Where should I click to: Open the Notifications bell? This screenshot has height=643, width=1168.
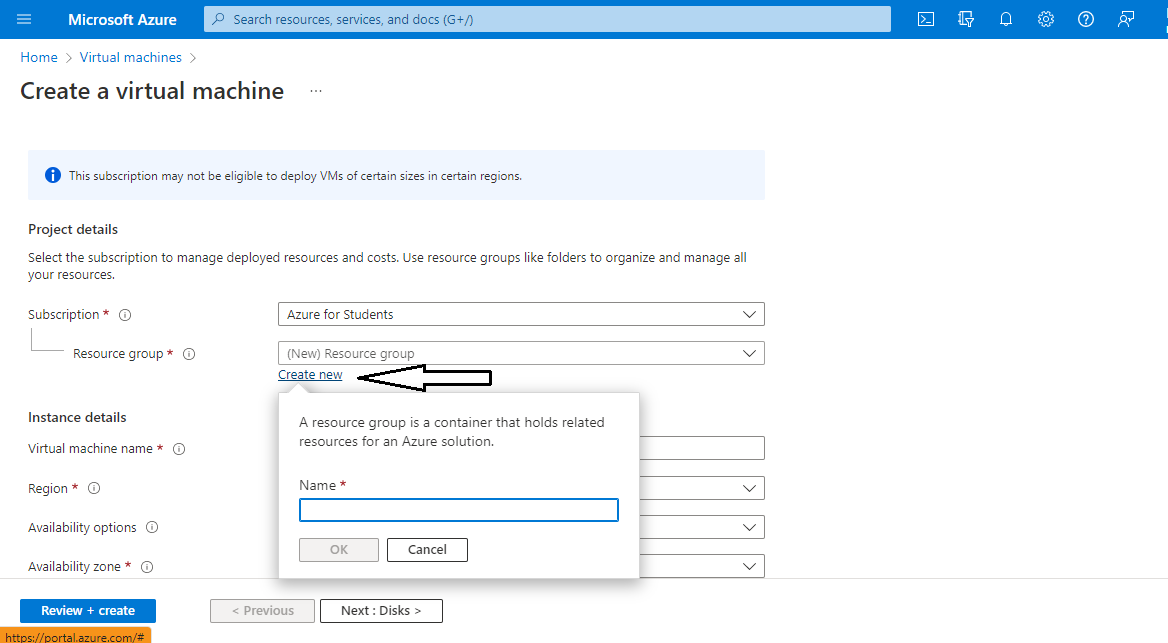tap(1006, 19)
